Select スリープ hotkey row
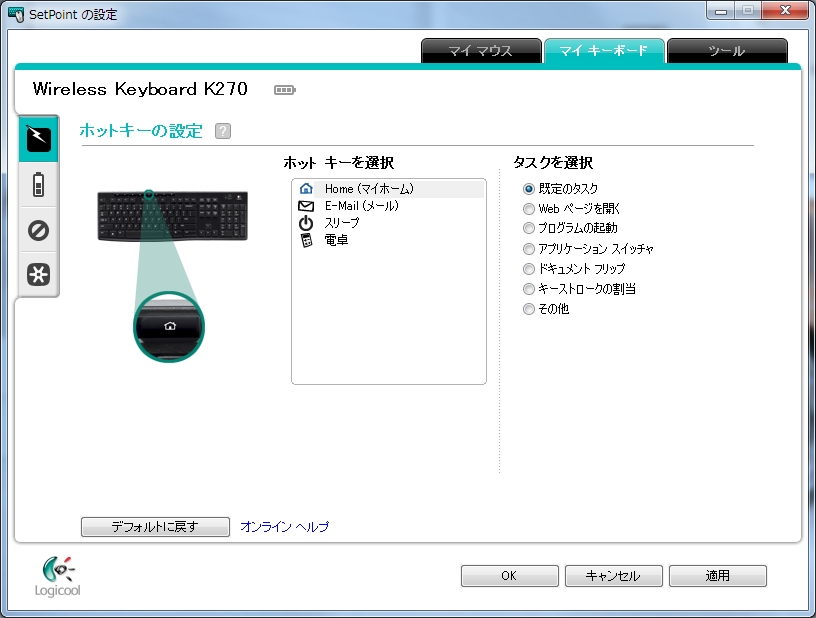Viewport: 816px width, 618px height. pos(389,223)
